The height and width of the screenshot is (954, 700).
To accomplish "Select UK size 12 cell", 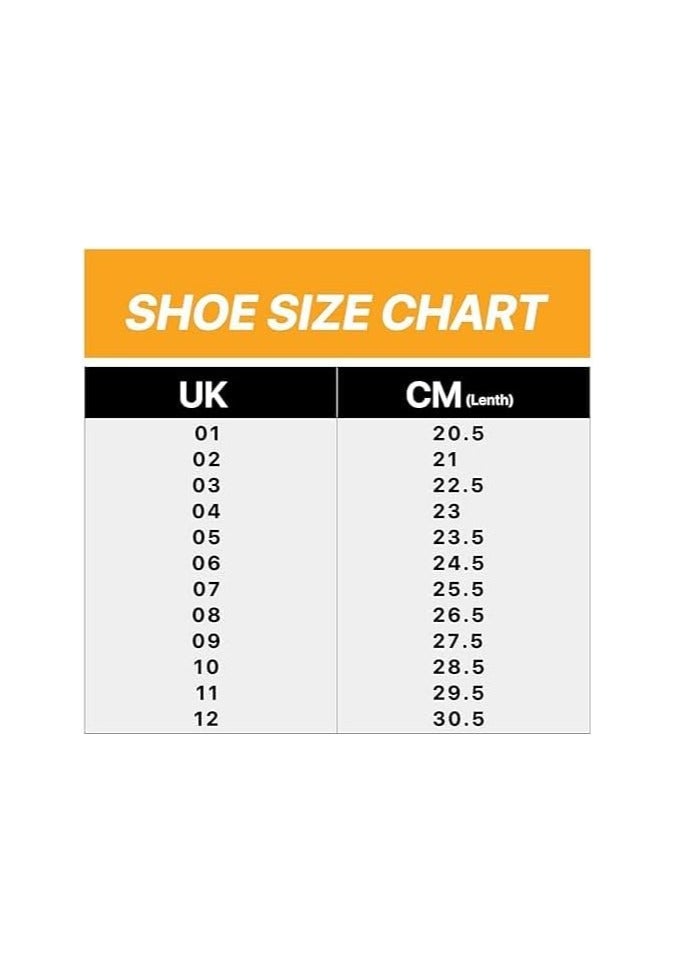I will pos(206,719).
